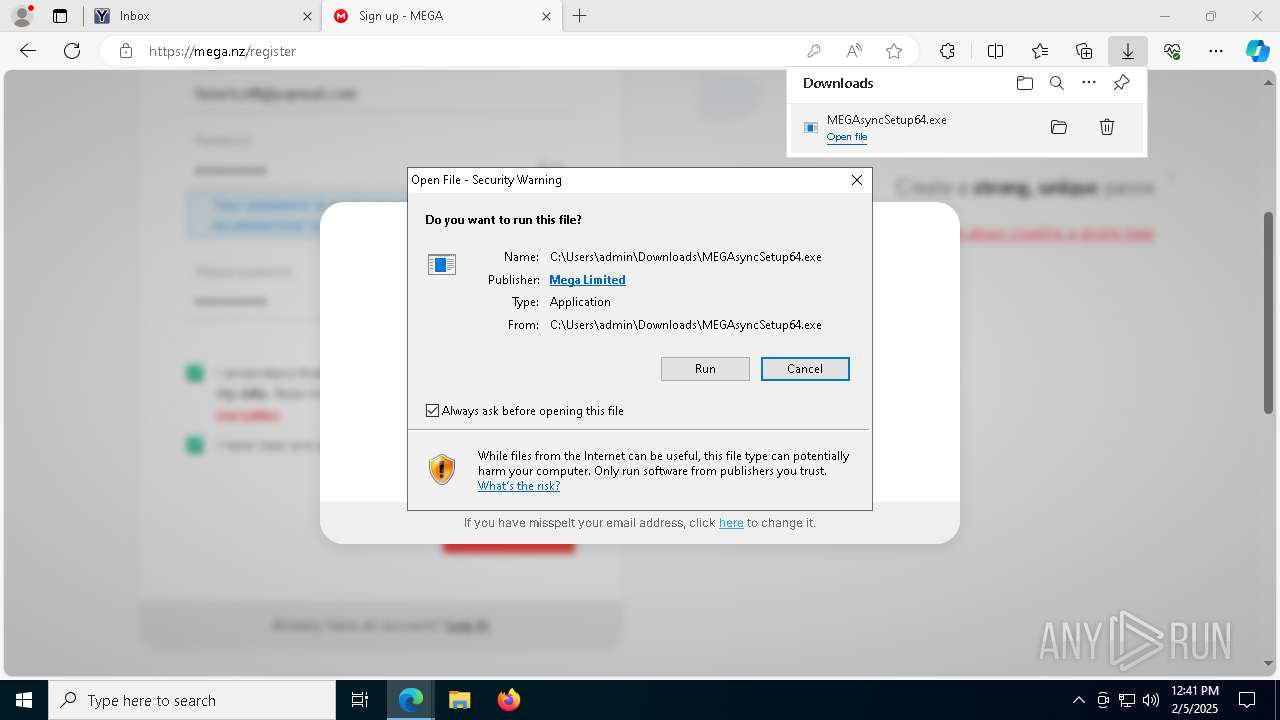1280x720 pixels.
Task: Click the Downloads toolbar button
Action: 1128,51
